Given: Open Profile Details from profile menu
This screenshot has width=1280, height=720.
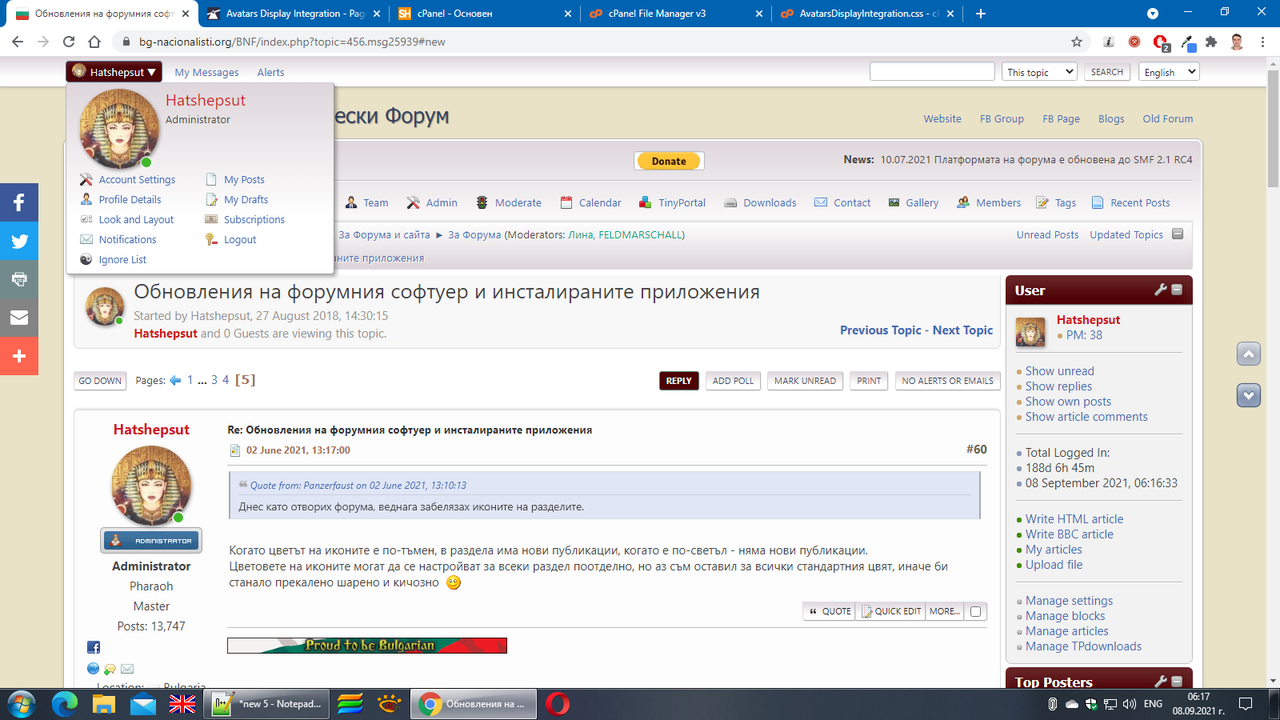Looking at the screenshot, I should (x=130, y=200).
